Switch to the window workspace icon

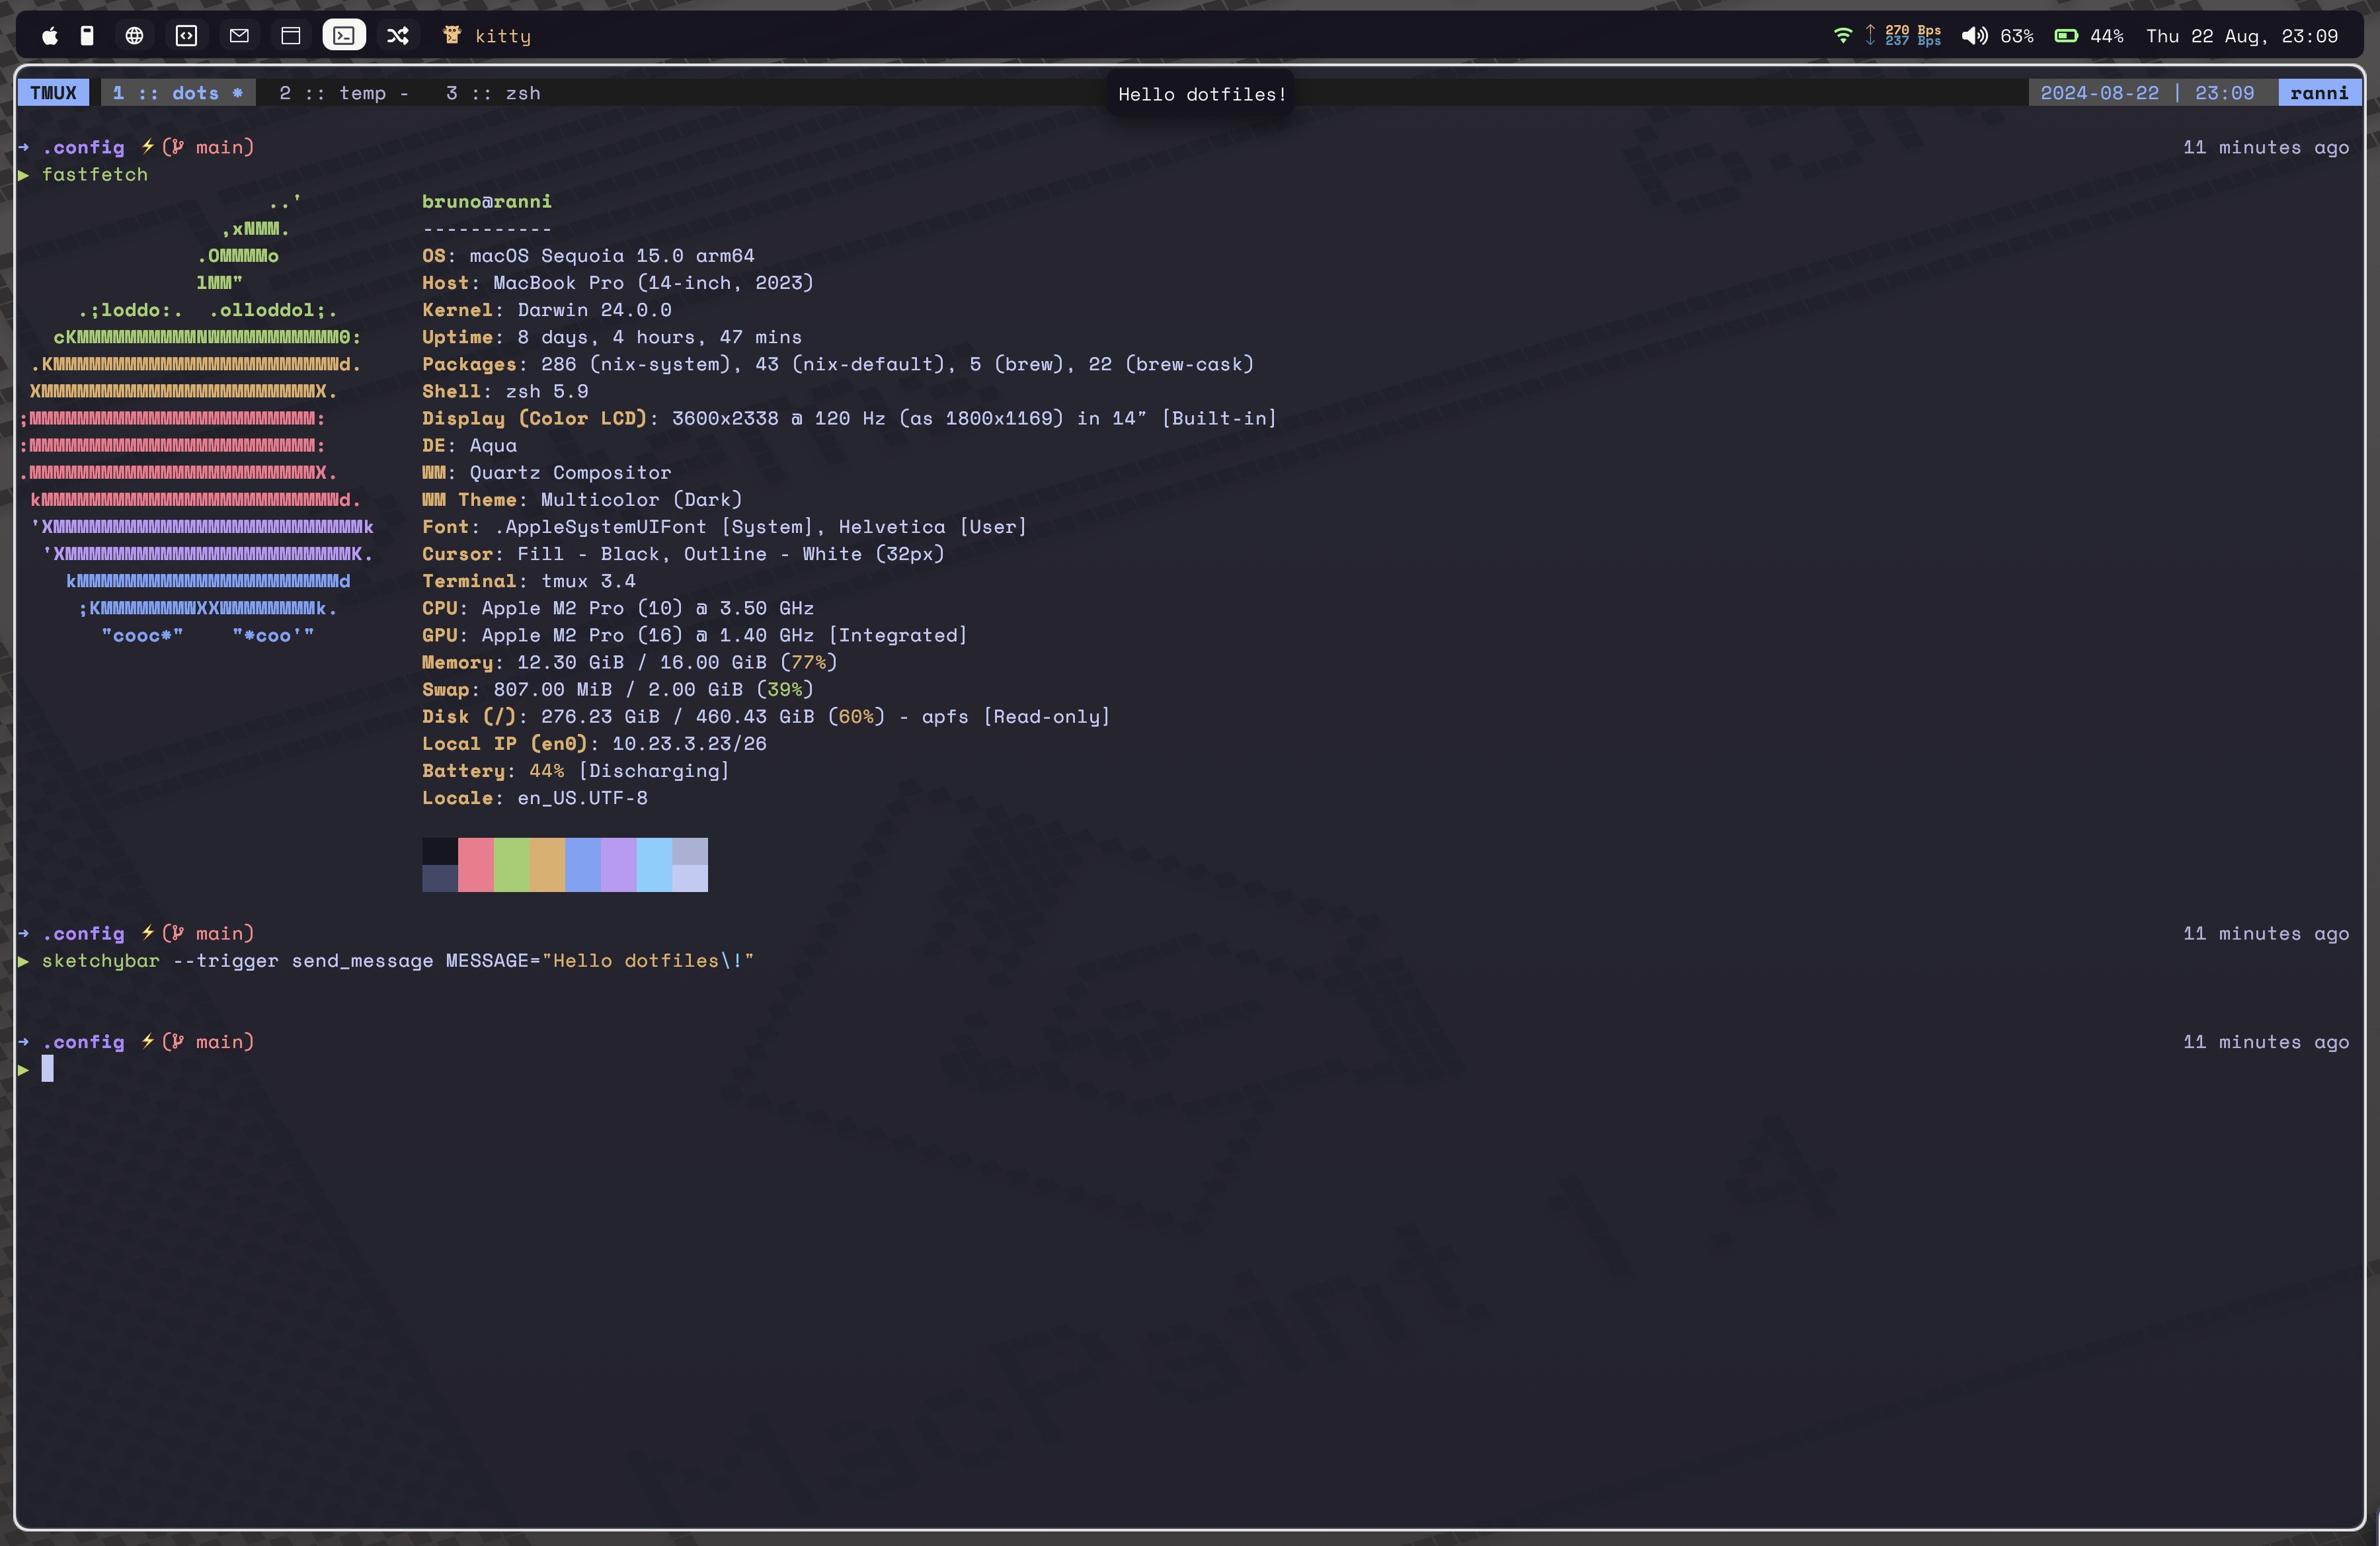coord(291,36)
